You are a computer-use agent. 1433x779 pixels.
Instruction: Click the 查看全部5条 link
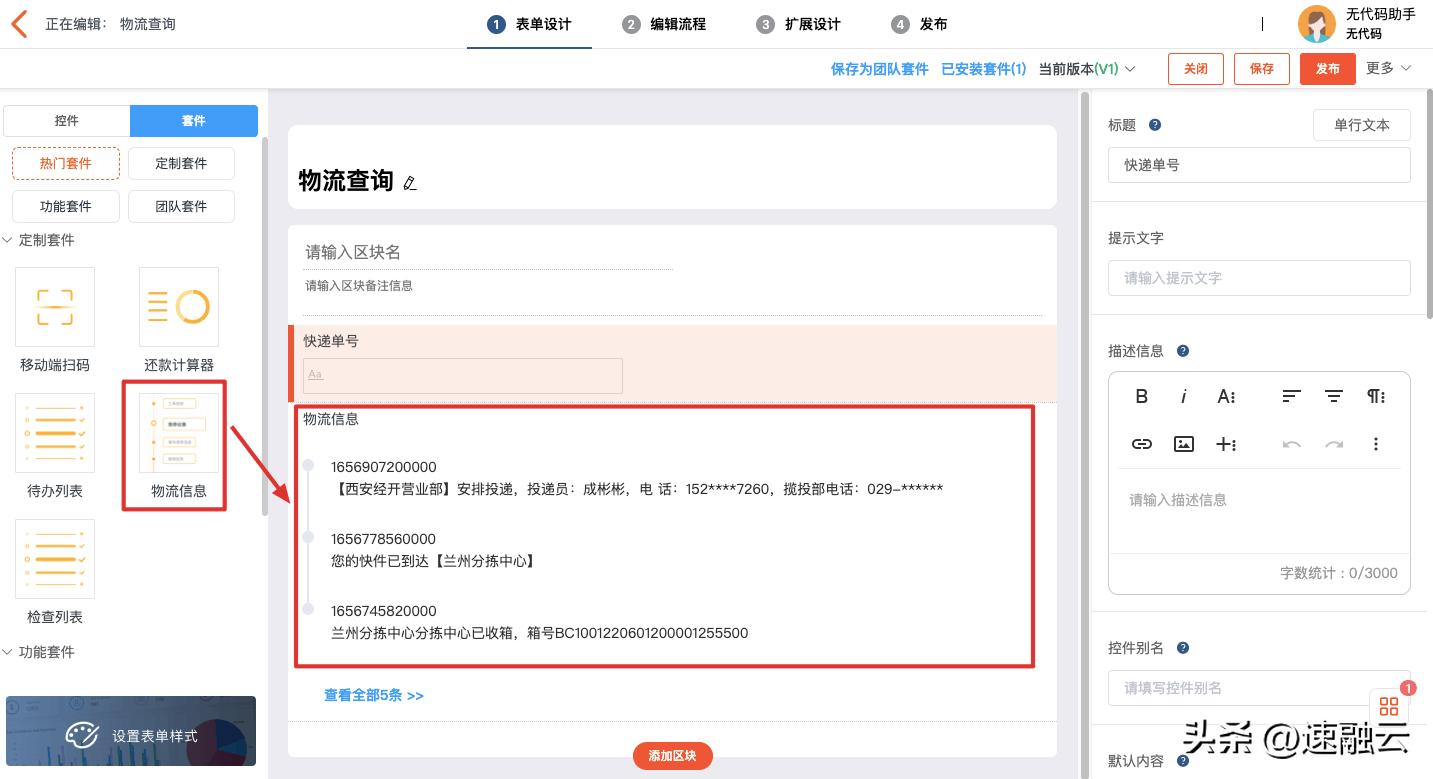point(373,695)
